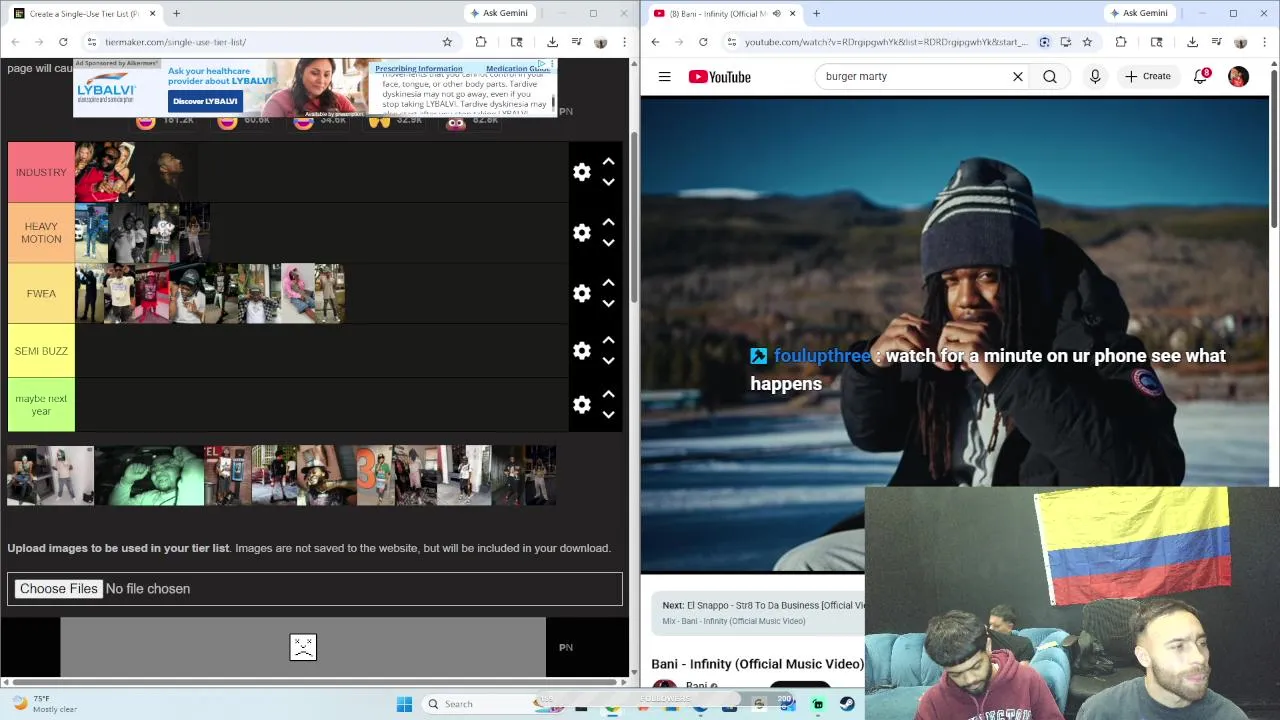1280x720 pixels.
Task: Select the green maybe next year label
Action: [41, 405]
